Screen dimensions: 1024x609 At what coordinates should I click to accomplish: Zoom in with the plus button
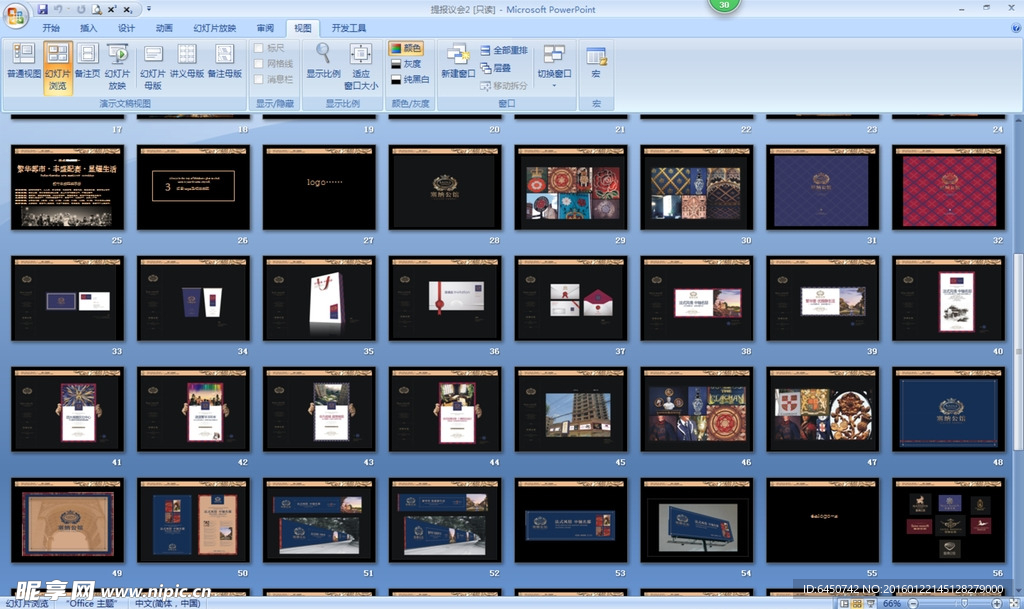[x=997, y=604]
